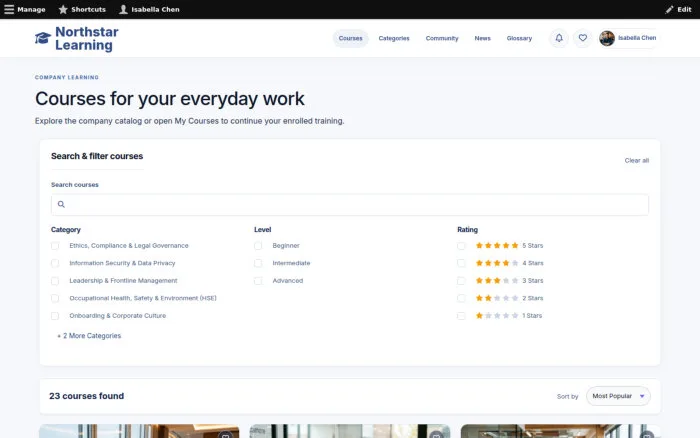Open the Shortcuts star menu
700x438 pixels.
82,9
